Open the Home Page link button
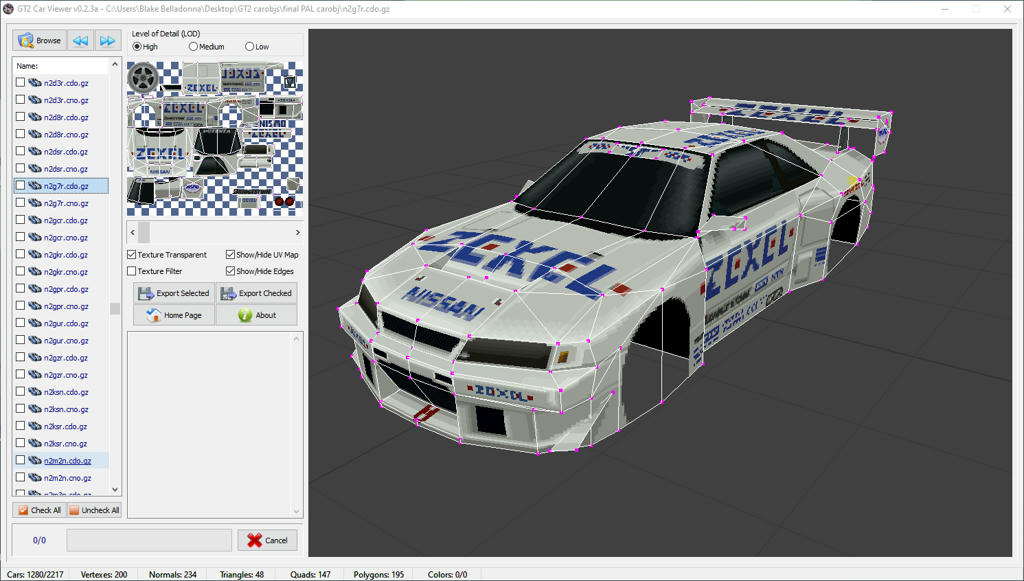The height and width of the screenshot is (581, 1024). click(x=174, y=315)
